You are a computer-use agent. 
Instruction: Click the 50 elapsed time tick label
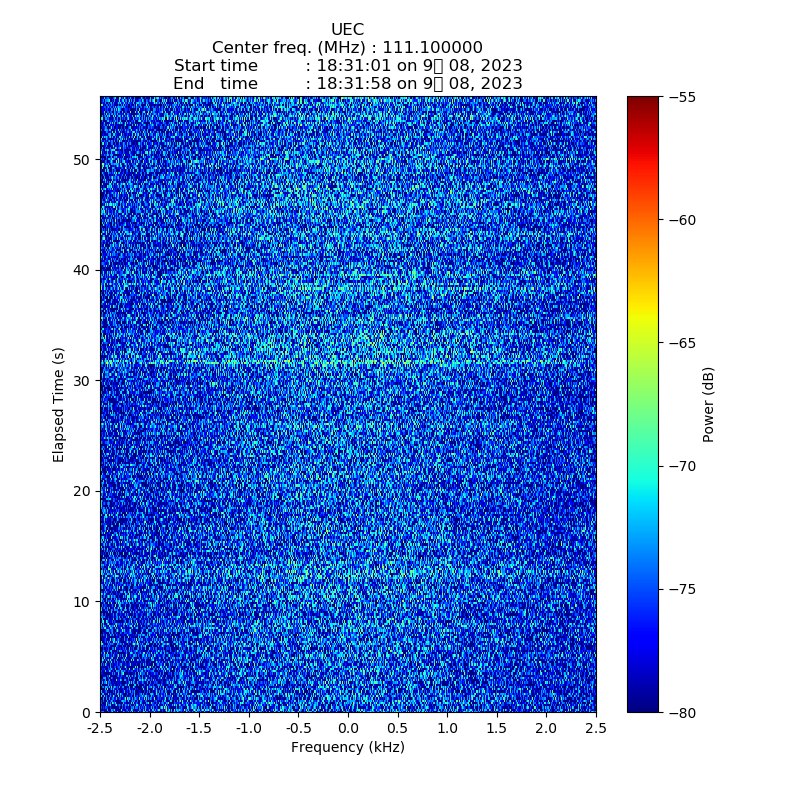click(x=82, y=160)
